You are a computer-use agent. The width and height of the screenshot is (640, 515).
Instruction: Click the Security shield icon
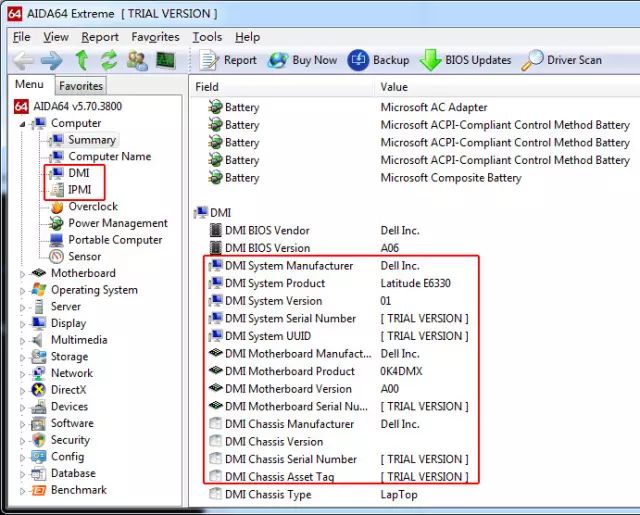(x=39, y=440)
